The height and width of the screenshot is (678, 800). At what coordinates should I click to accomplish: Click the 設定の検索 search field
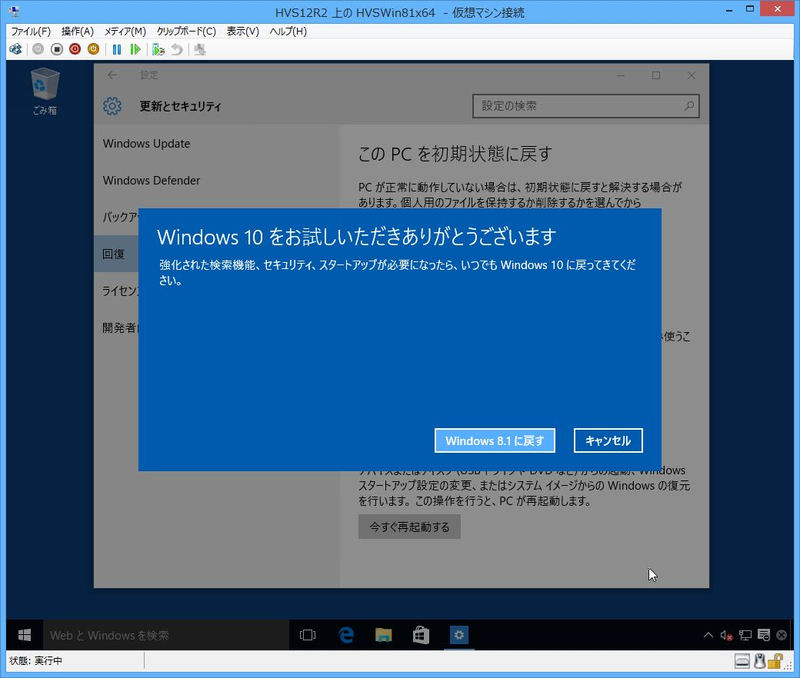coord(586,106)
